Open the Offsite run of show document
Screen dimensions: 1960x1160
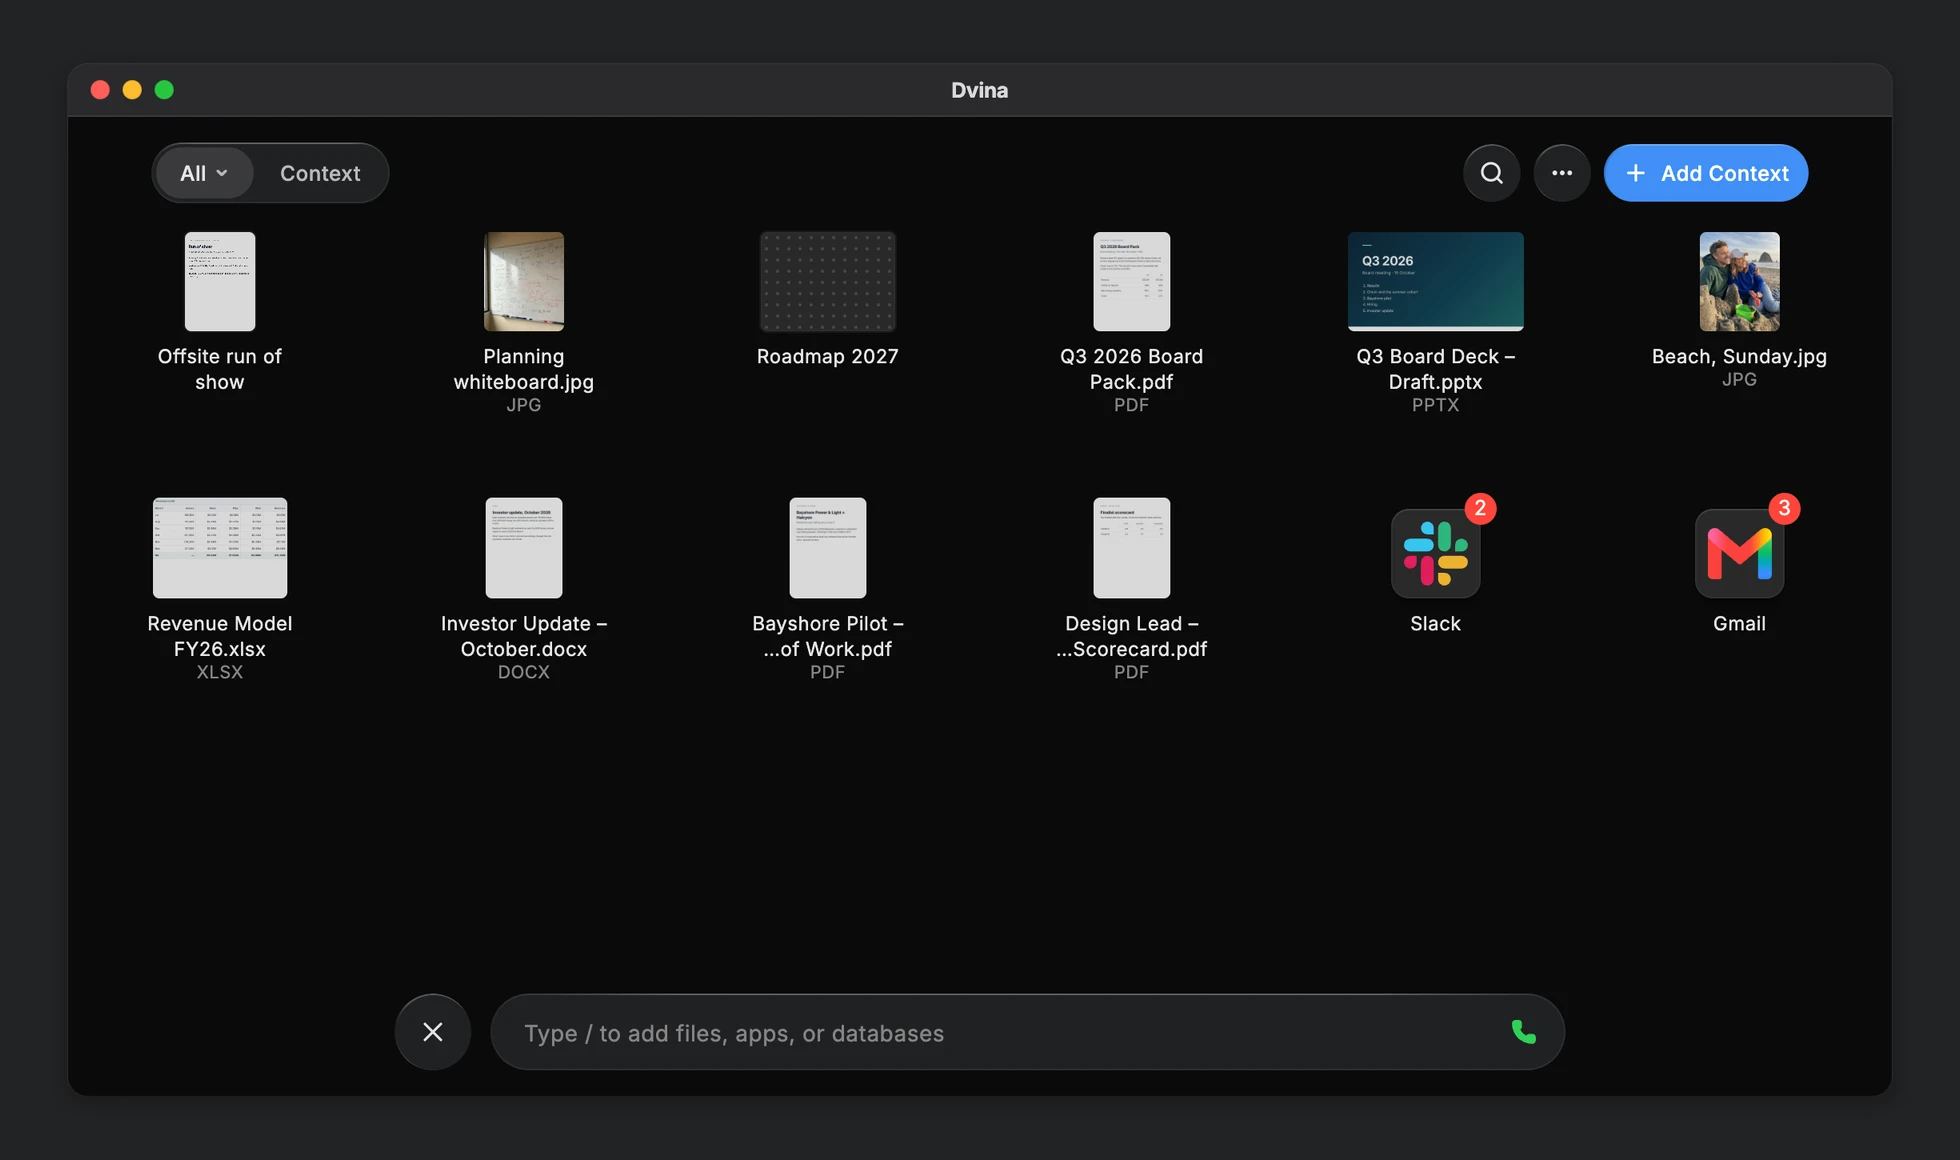coord(220,281)
